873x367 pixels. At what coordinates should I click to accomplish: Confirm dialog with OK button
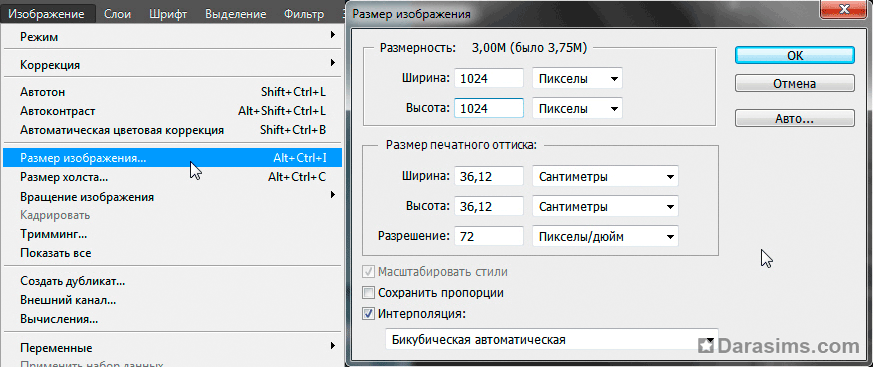point(794,55)
